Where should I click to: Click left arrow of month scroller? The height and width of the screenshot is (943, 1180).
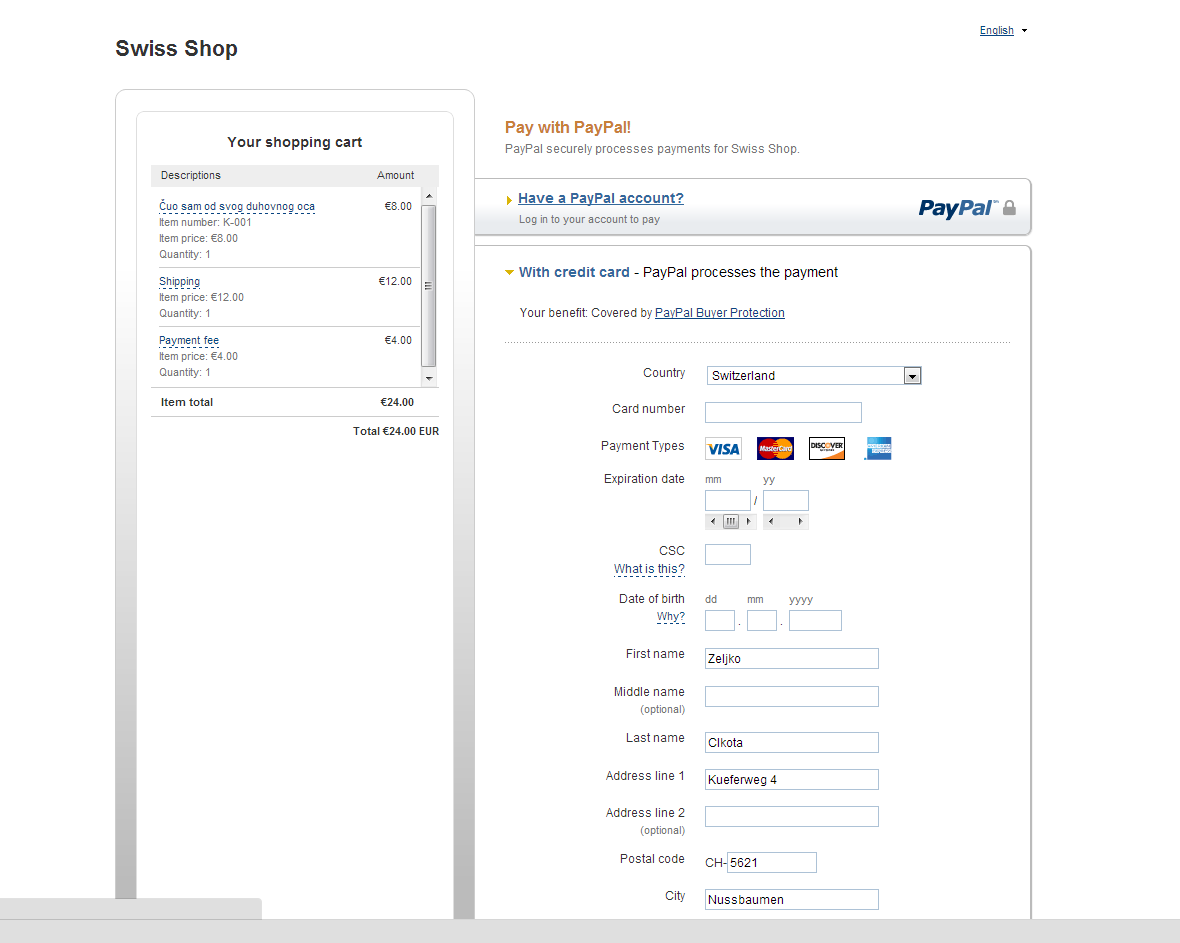pos(713,522)
